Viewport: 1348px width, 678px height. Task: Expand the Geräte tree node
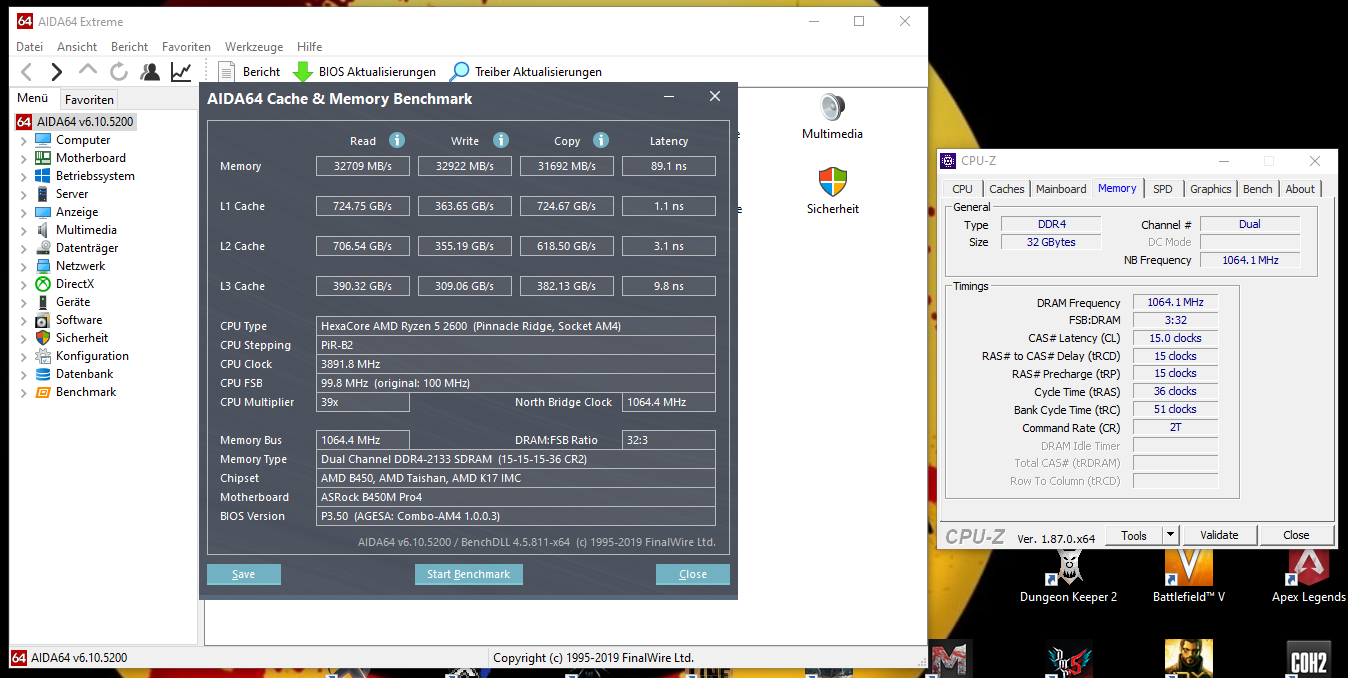[24, 302]
